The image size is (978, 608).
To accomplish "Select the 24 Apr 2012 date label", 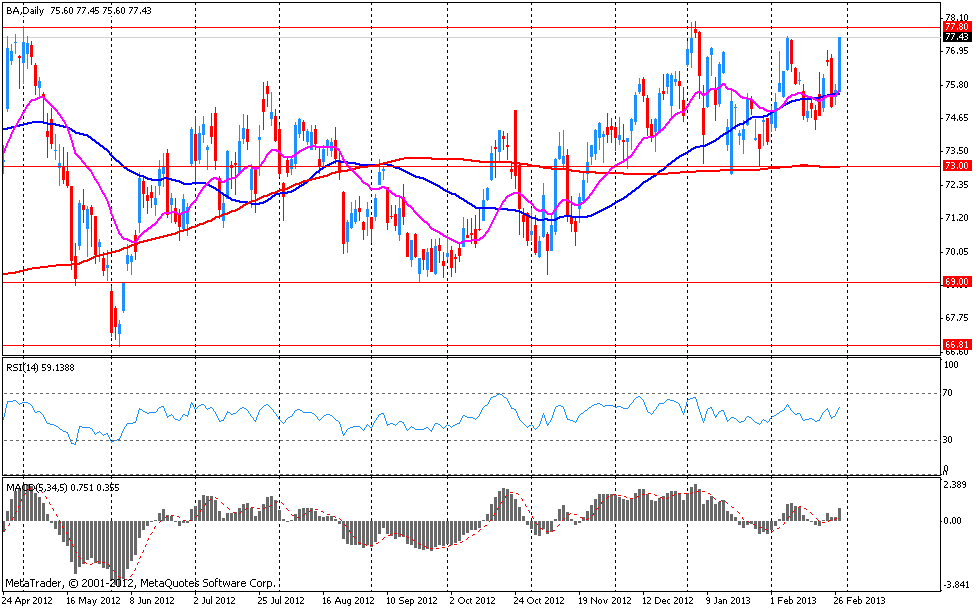I will [28, 601].
